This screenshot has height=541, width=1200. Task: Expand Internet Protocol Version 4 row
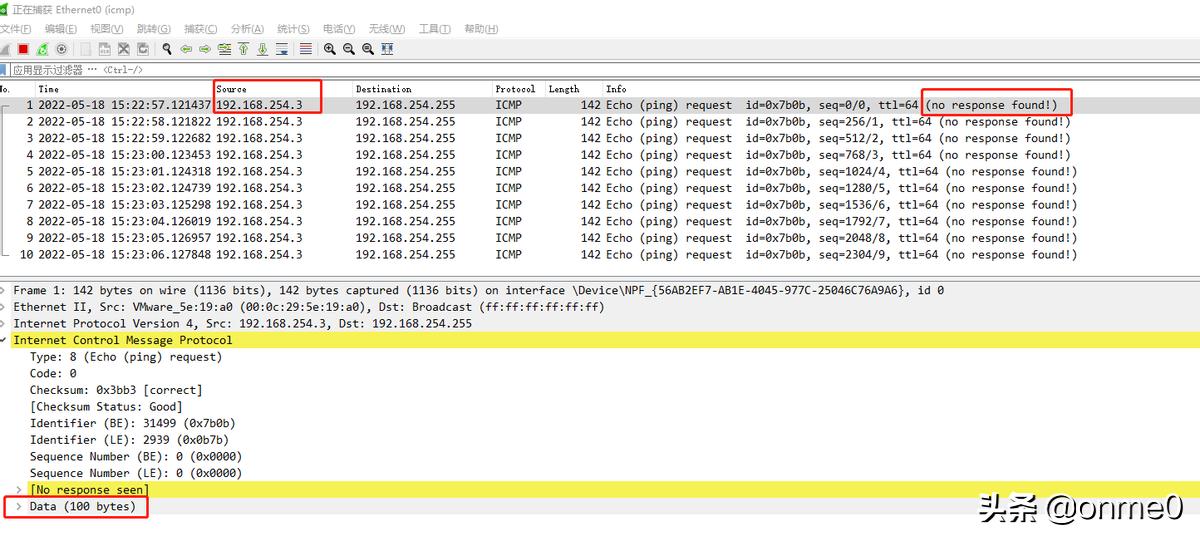pos(4,323)
